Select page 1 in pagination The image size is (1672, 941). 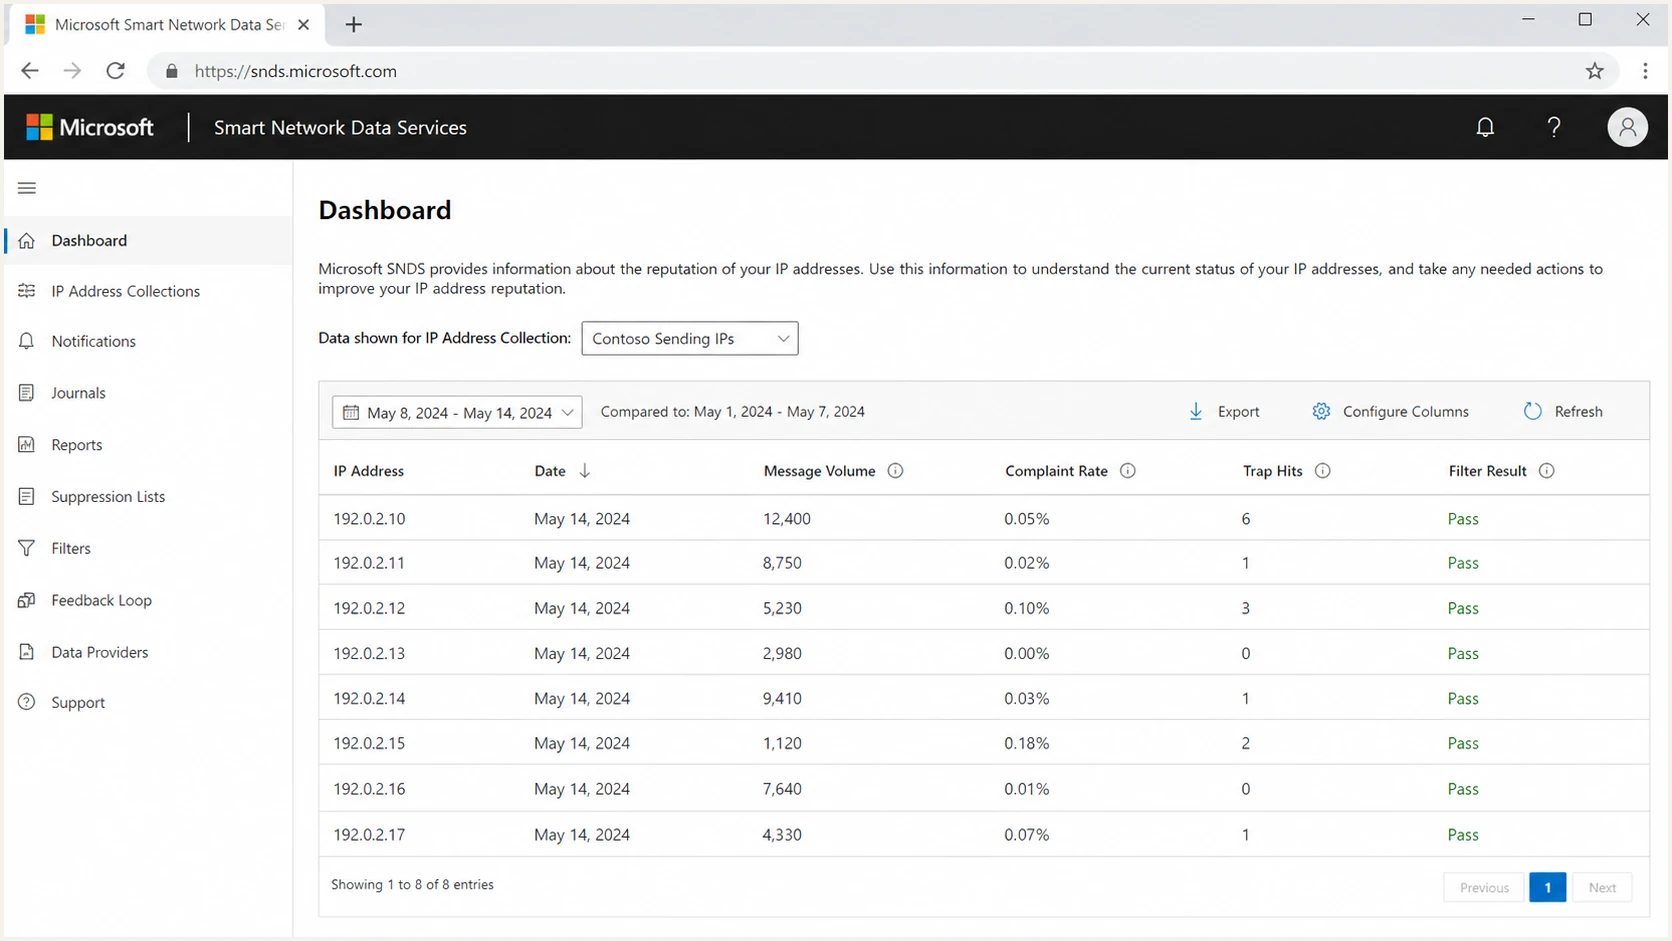pos(1547,887)
